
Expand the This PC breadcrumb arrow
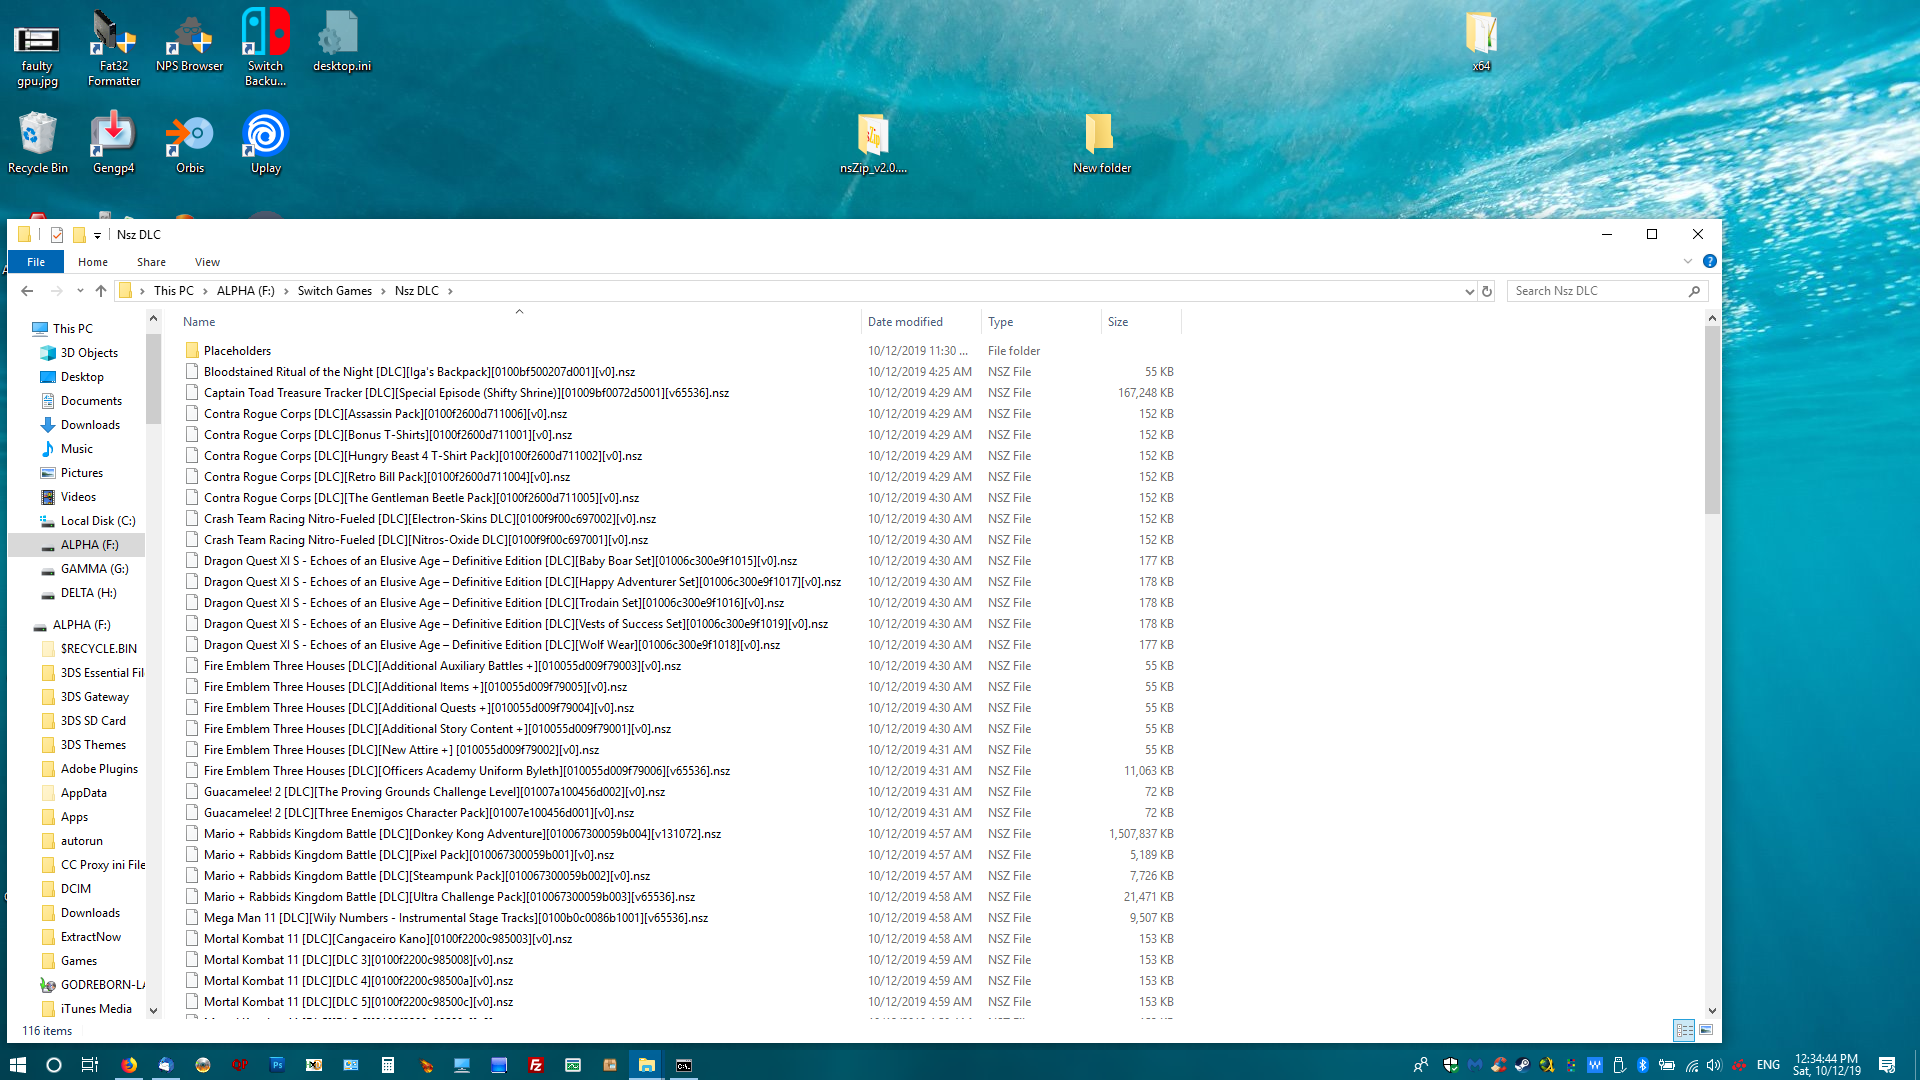205,291
